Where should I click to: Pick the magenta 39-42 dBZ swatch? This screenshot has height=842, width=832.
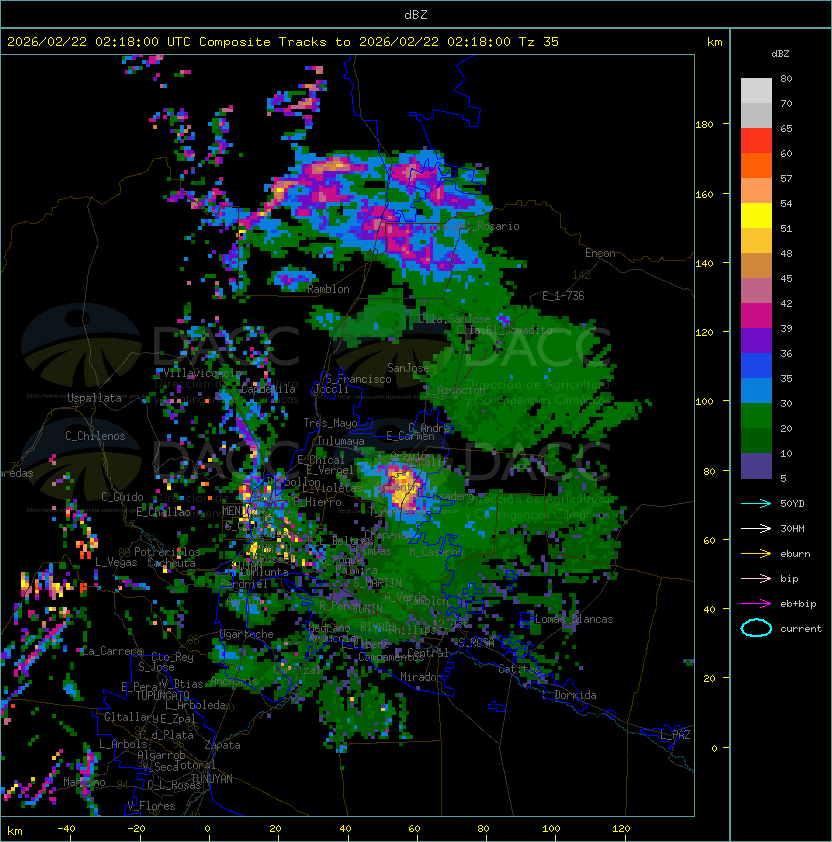(756, 315)
